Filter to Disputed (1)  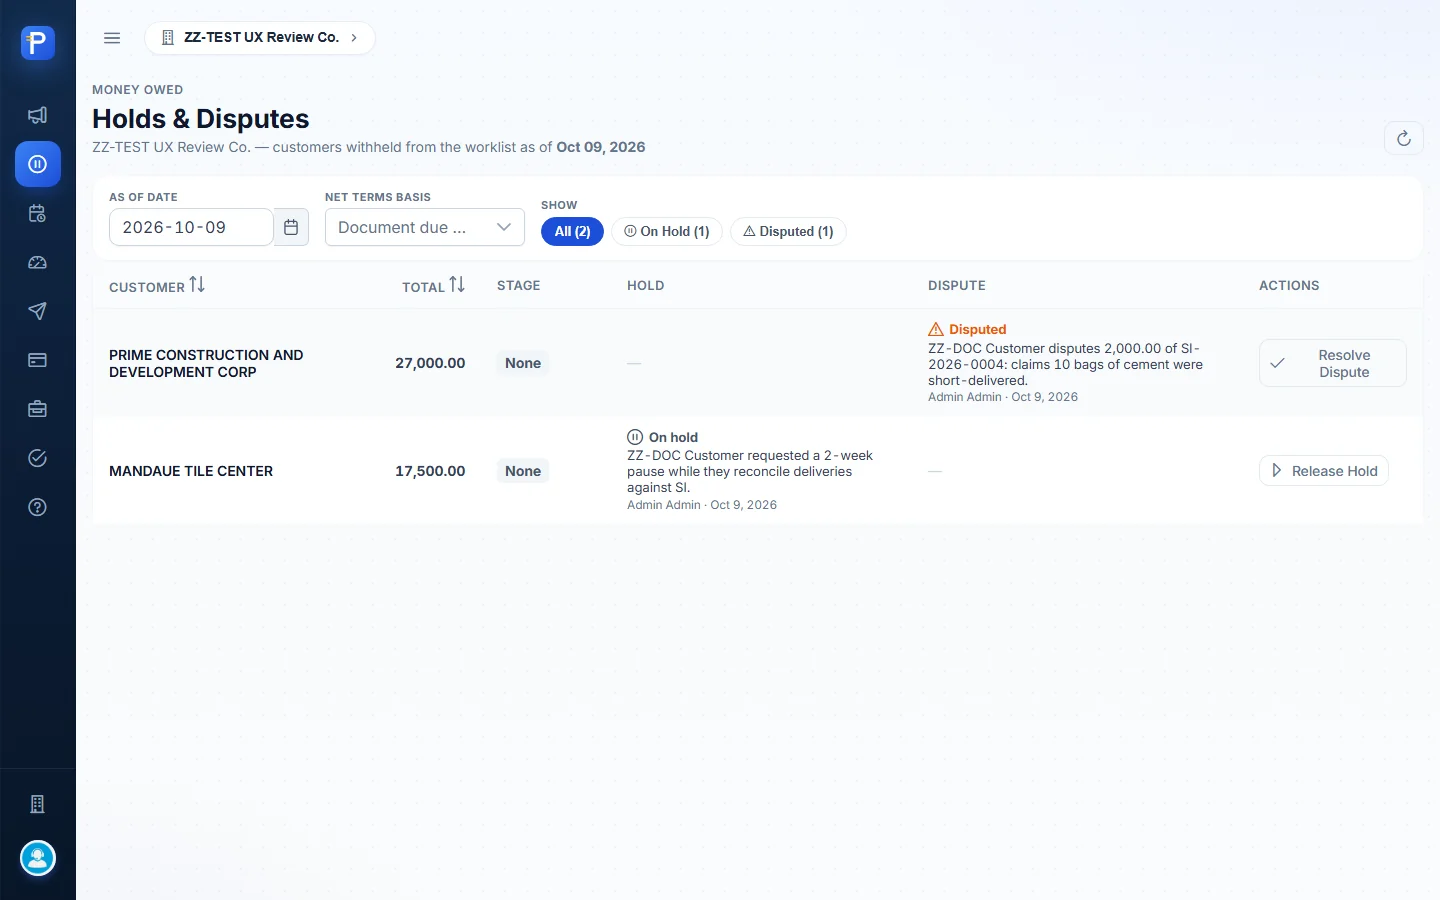788,231
